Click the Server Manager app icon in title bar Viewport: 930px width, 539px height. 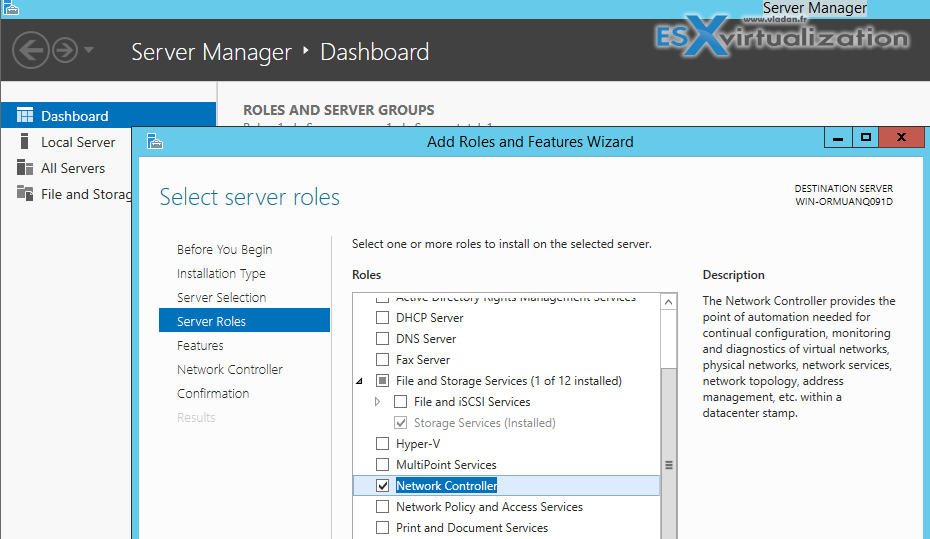11,8
